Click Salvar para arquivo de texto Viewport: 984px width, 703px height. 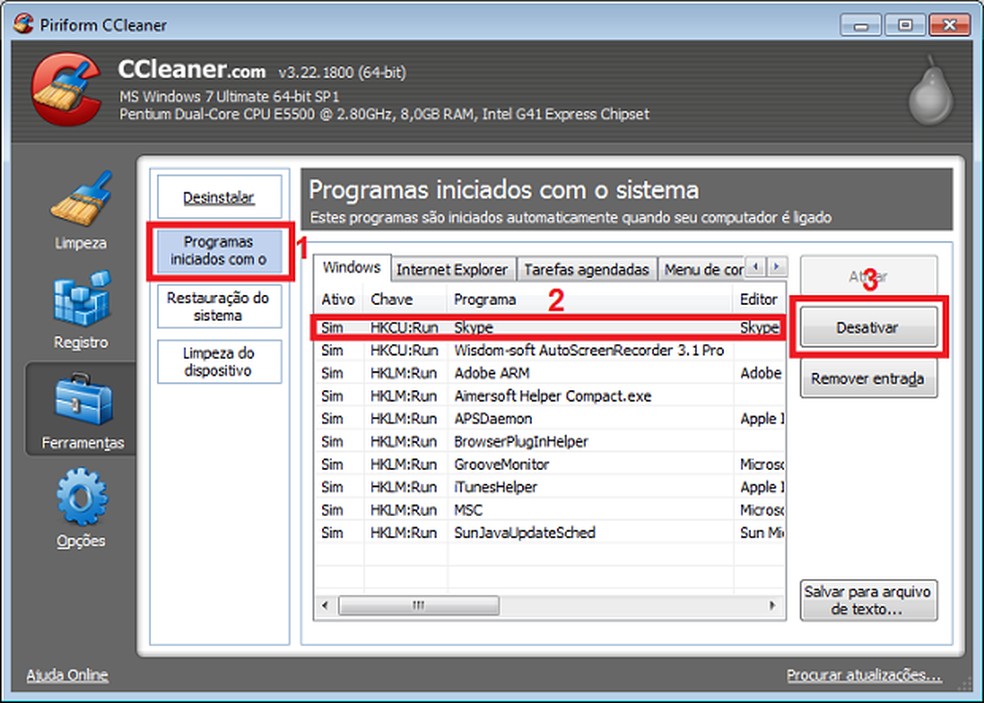tap(869, 600)
